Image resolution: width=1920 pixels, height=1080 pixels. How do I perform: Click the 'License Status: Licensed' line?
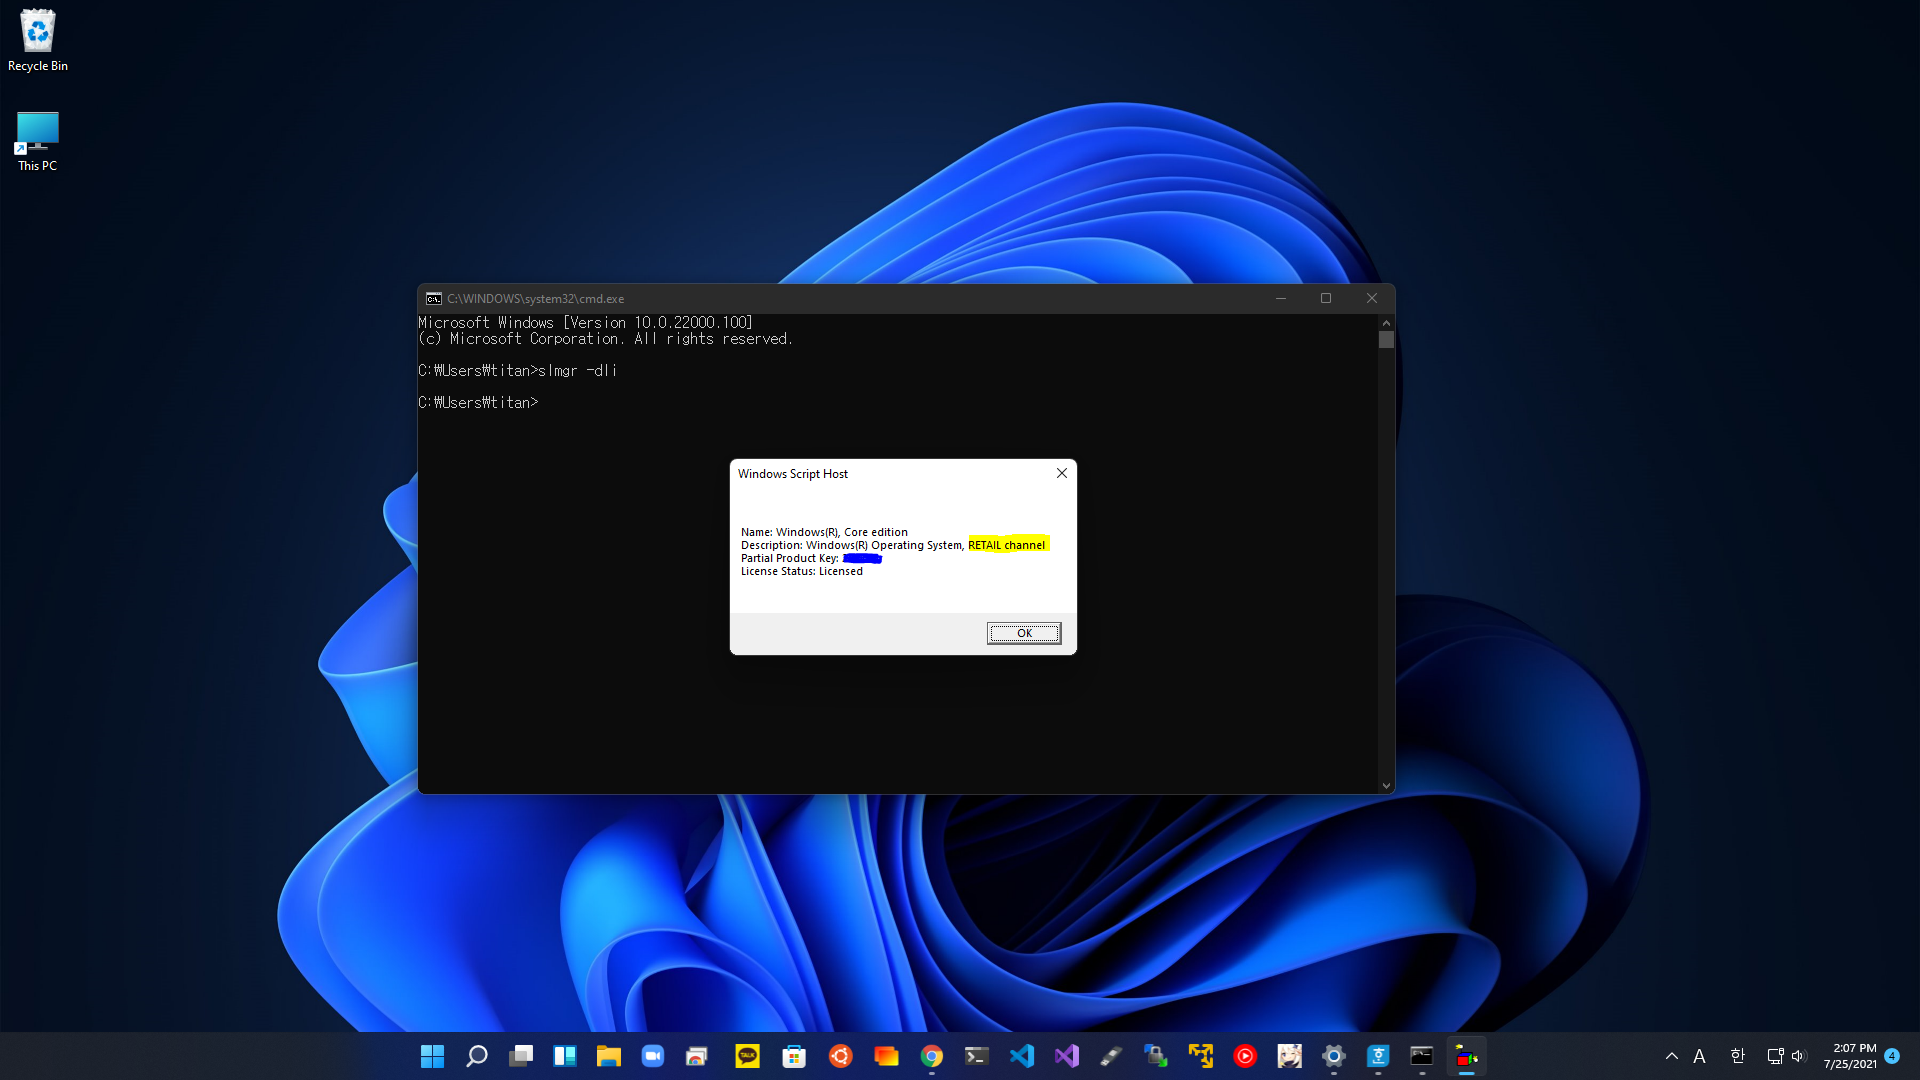click(x=802, y=571)
